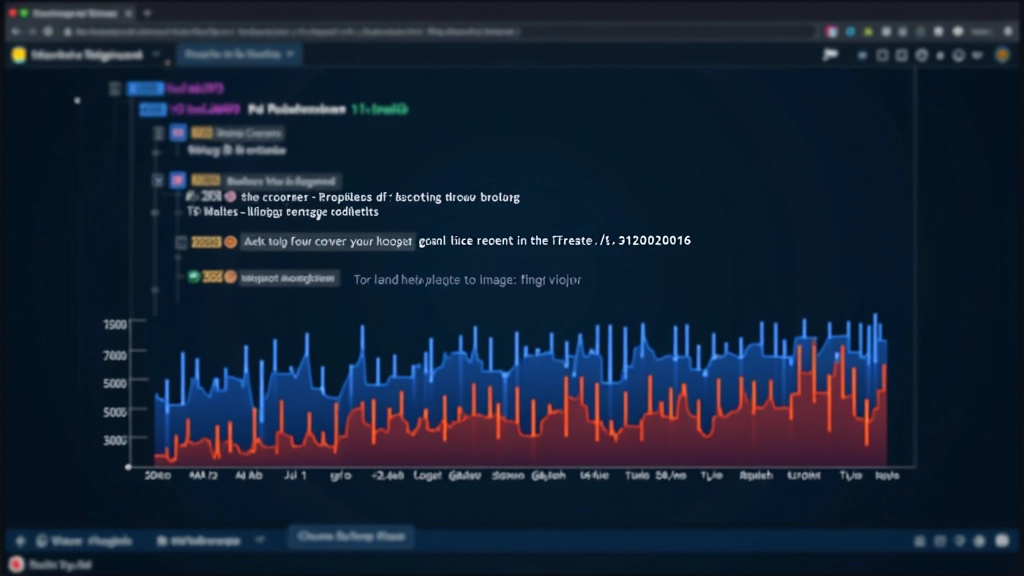This screenshot has height=576, width=1024.
Task: Open a new browser tab with plus button
Action: (147, 14)
